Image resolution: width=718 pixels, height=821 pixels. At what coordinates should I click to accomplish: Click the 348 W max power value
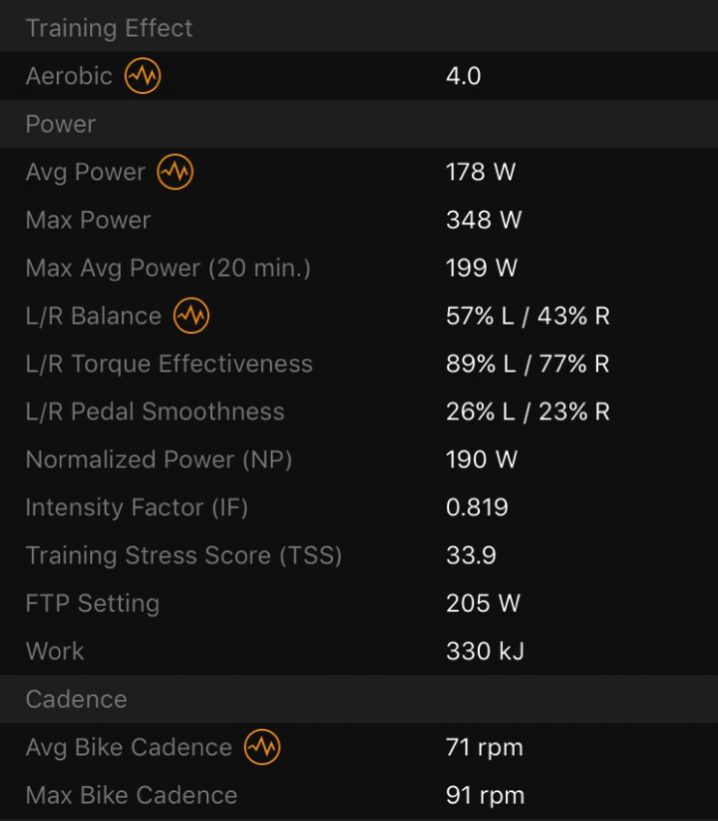[x=484, y=220]
